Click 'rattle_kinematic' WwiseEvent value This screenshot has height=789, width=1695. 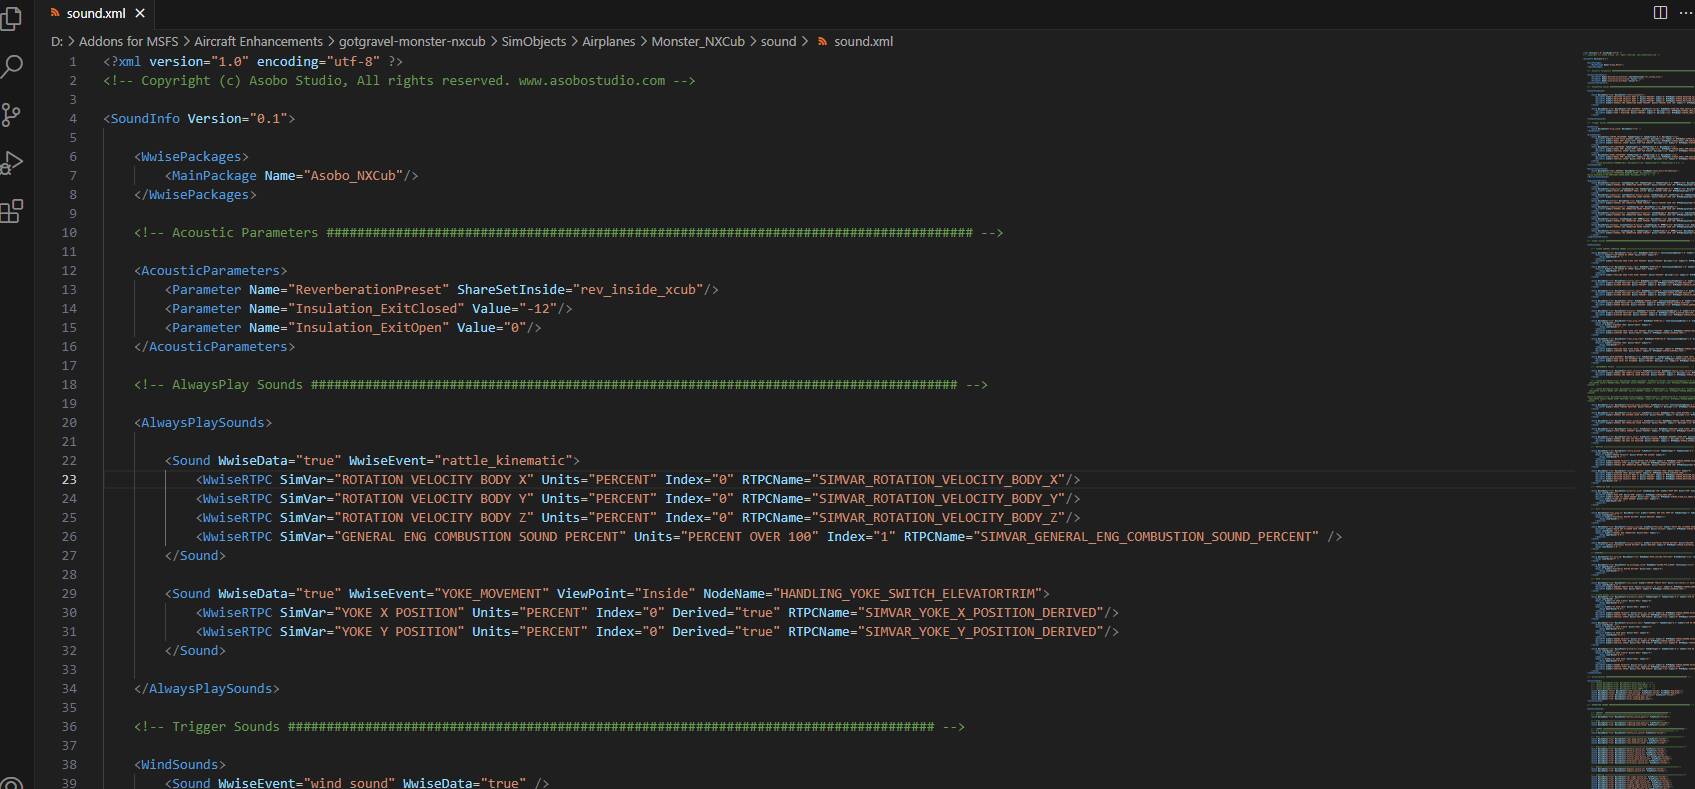(503, 460)
